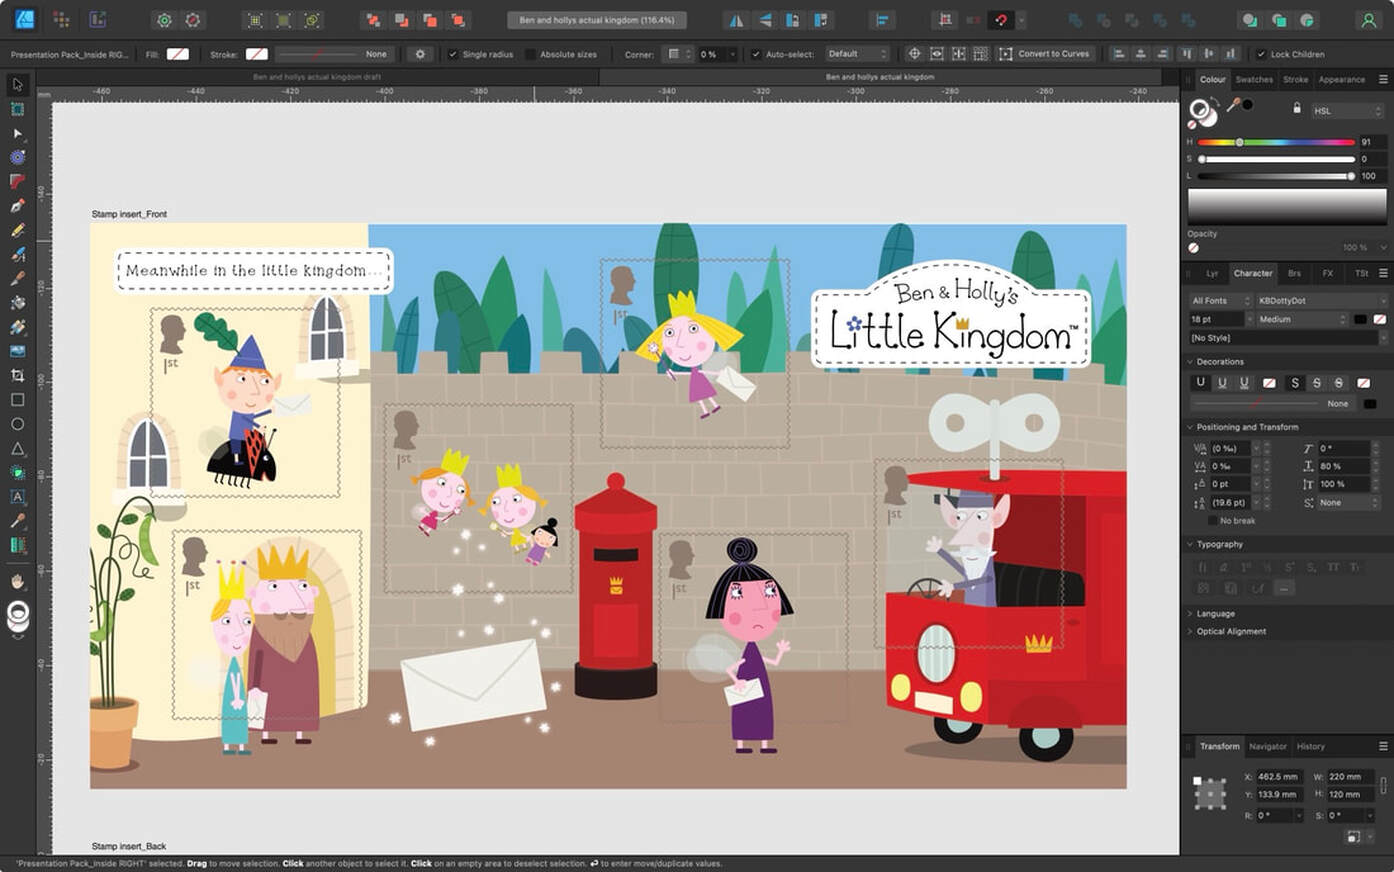Screen dimensions: 1394x872
Task: Select the Colour Picker tool in left toolbar
Action: tap(17, 520)
